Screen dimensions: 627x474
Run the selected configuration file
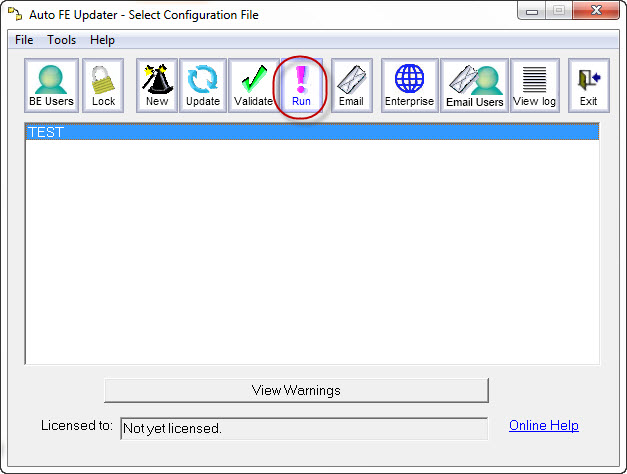click(x=301, y=85)
